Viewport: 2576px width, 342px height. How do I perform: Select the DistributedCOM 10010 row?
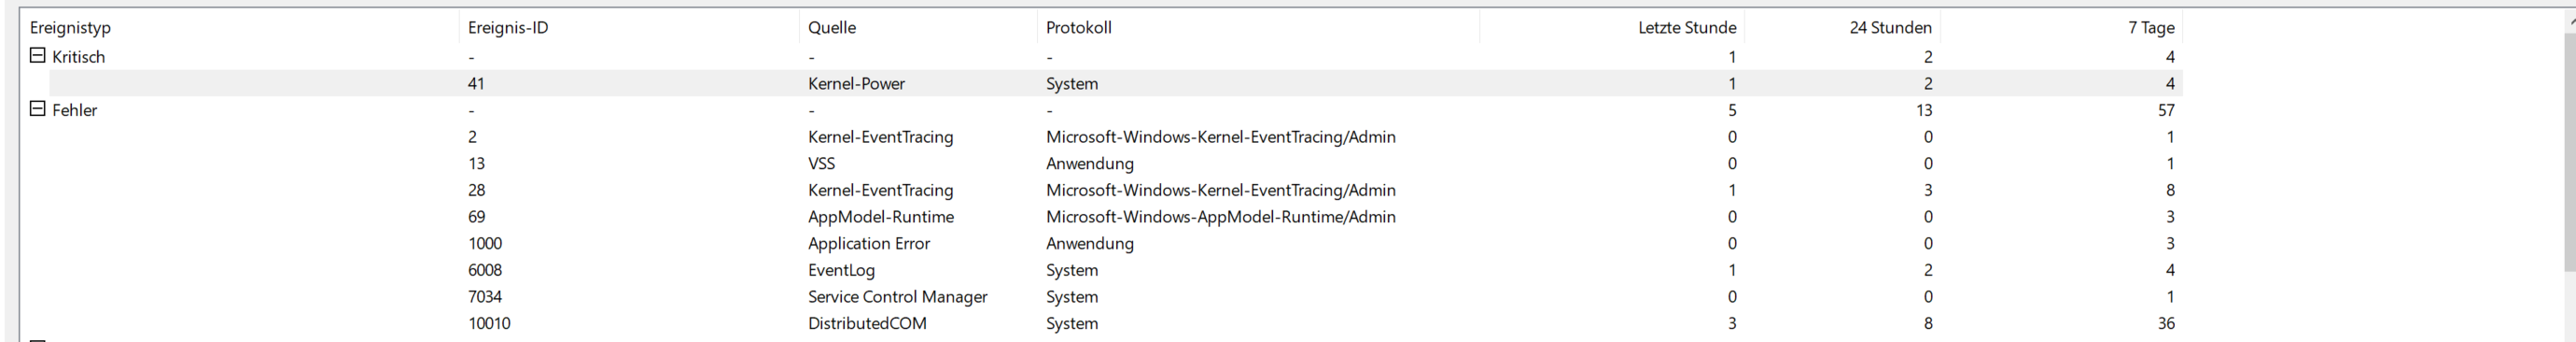pos(1116,323)
